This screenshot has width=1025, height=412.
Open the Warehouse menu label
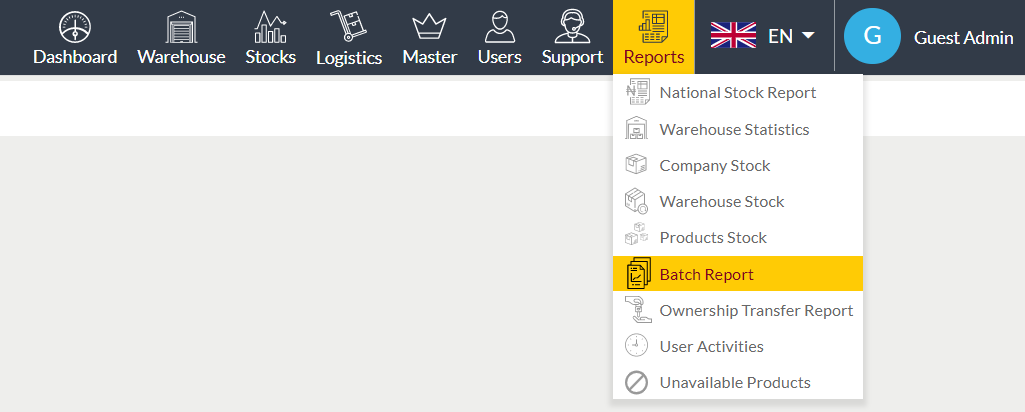click(181, 57)
